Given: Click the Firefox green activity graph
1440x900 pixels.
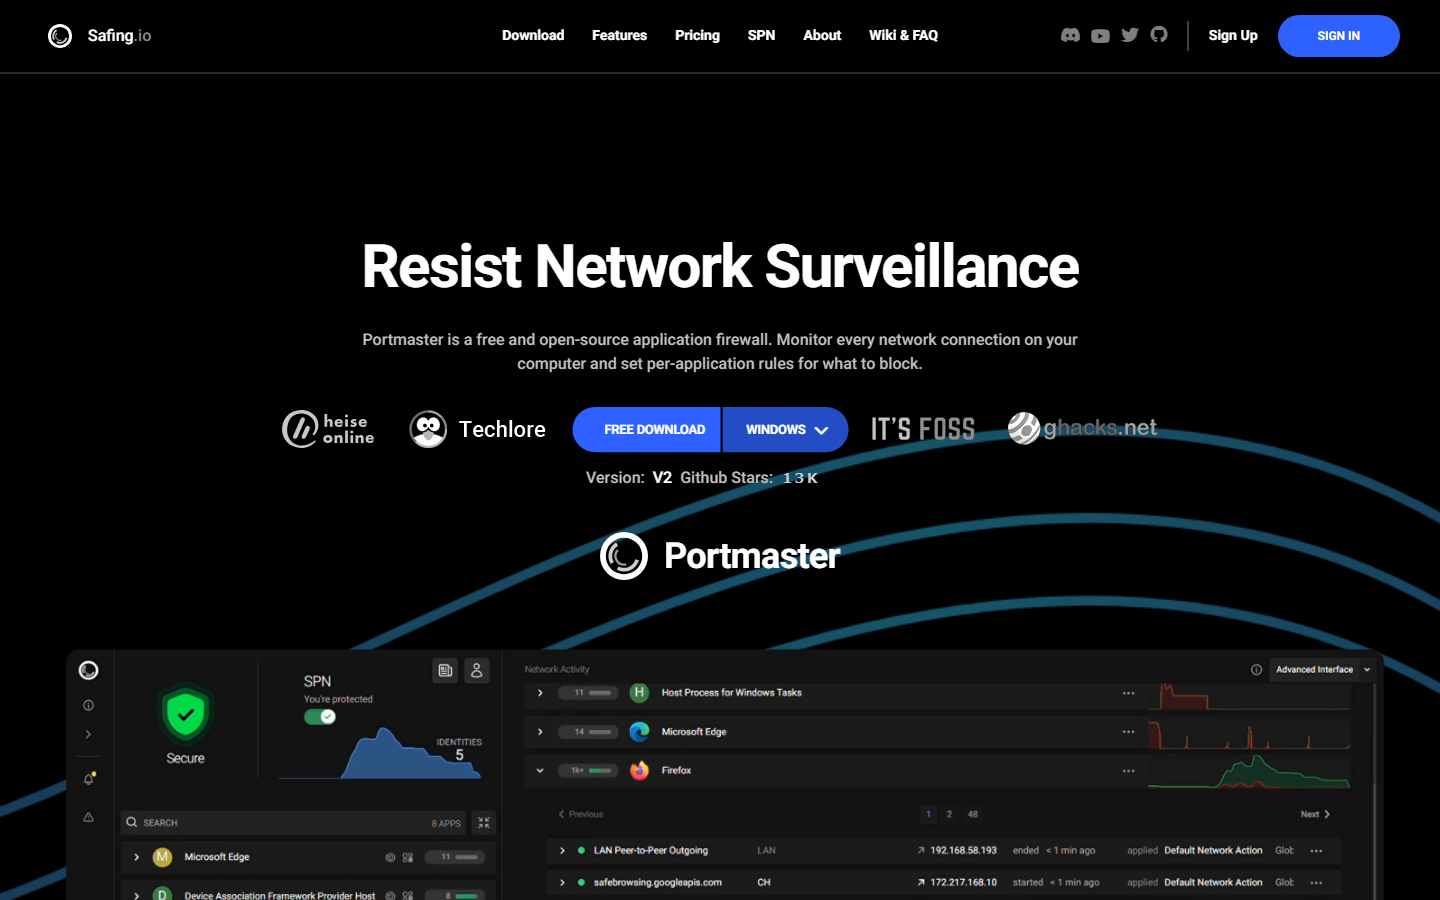Looking at the screenshot, I should 1249,771.
